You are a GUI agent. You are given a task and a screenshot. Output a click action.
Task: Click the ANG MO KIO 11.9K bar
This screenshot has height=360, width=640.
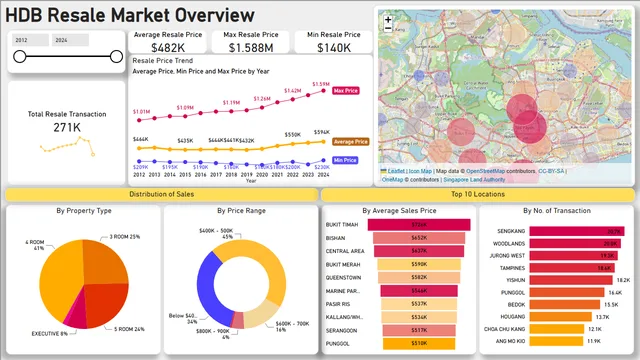pyautogui.click(x=556, y=341)
